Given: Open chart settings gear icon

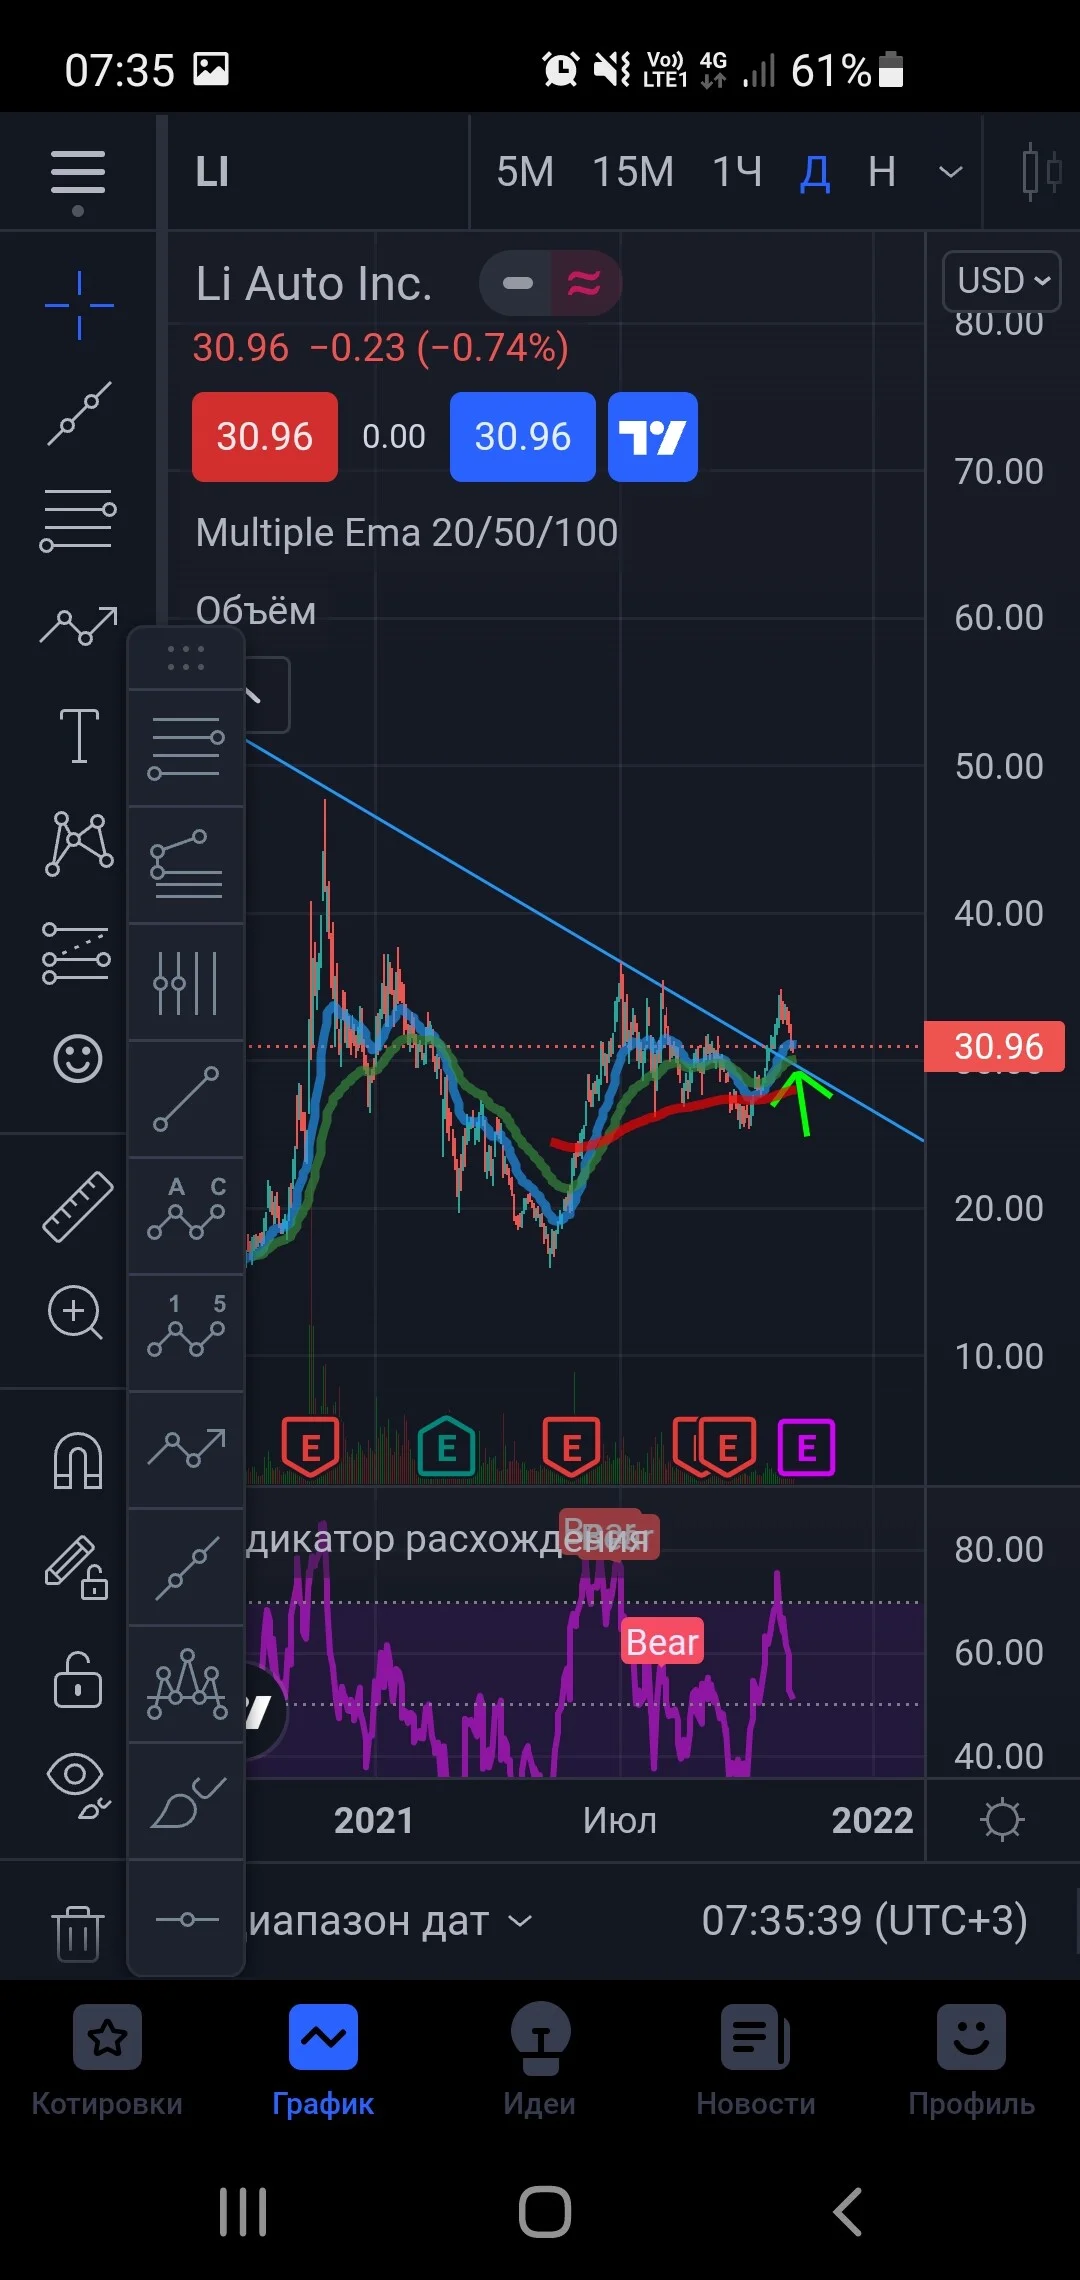Looking at the screenshot, I should coord(1003,1820).
